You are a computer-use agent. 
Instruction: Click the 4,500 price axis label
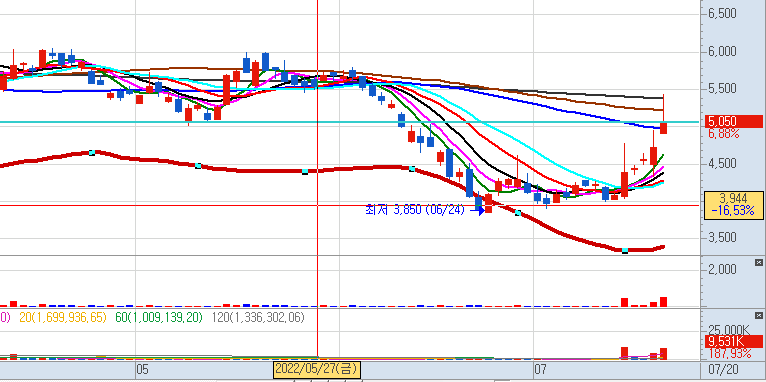pos(723,163)
